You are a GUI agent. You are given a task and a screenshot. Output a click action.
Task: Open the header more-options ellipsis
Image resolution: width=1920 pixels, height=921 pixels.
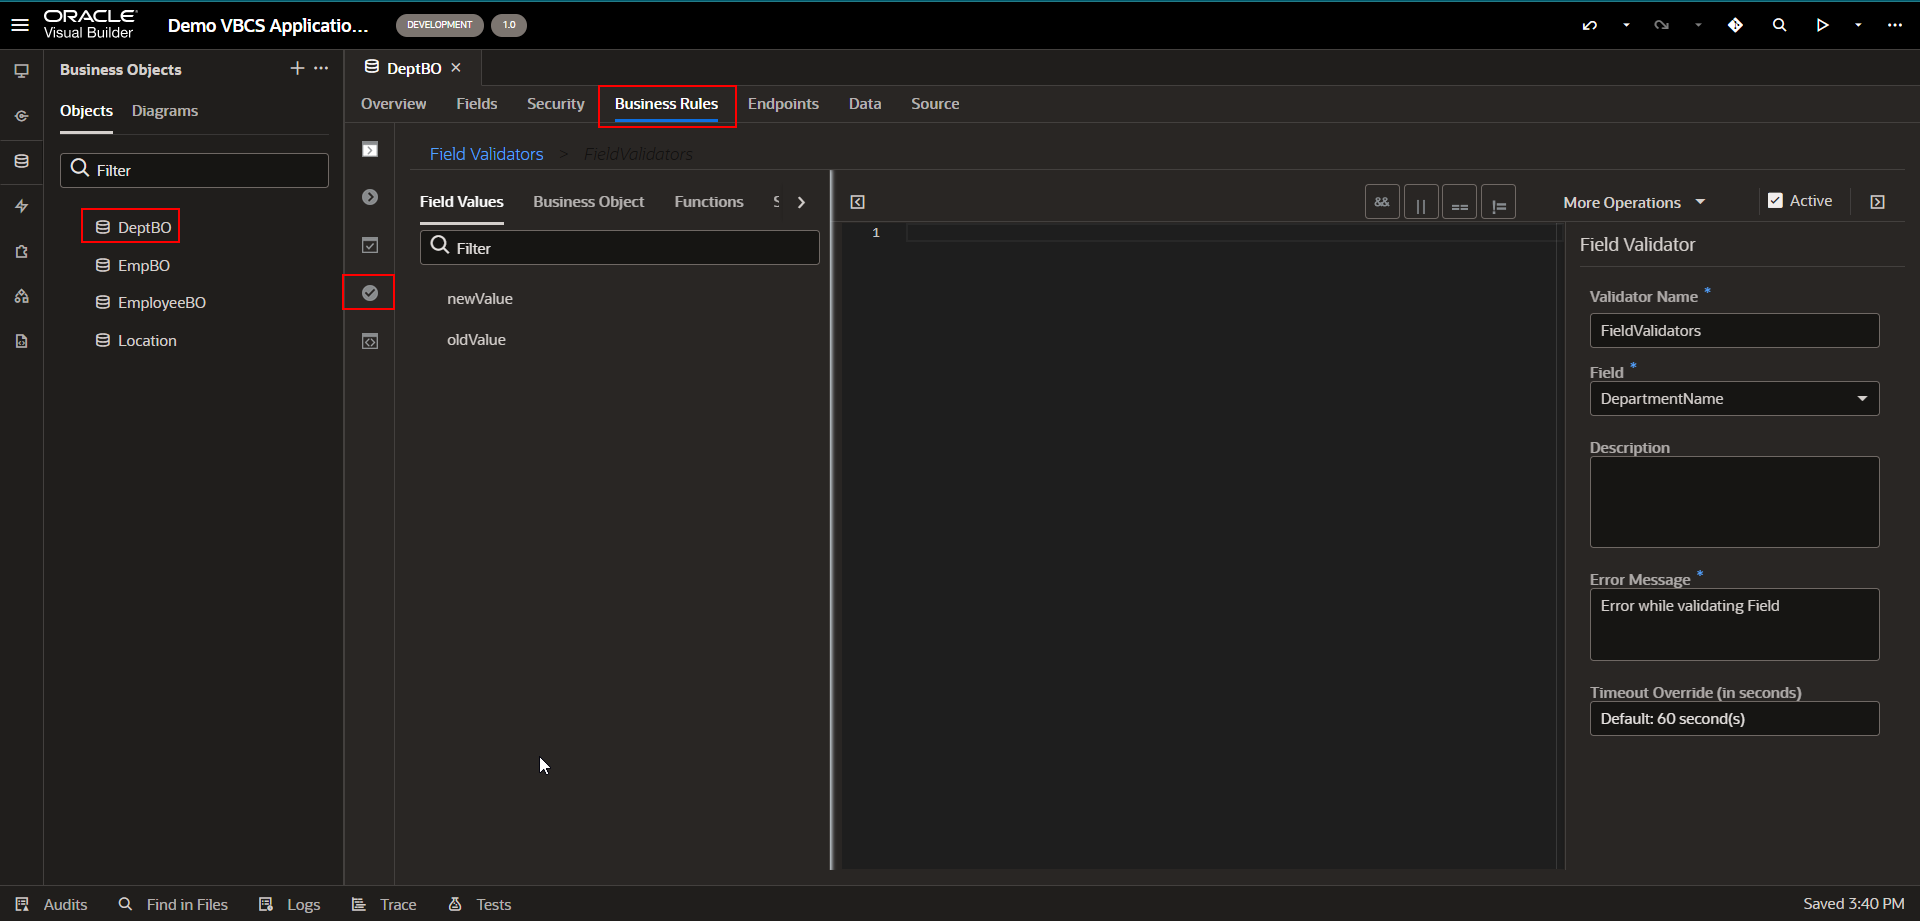pyautogui.click(x=1895, y=25)
